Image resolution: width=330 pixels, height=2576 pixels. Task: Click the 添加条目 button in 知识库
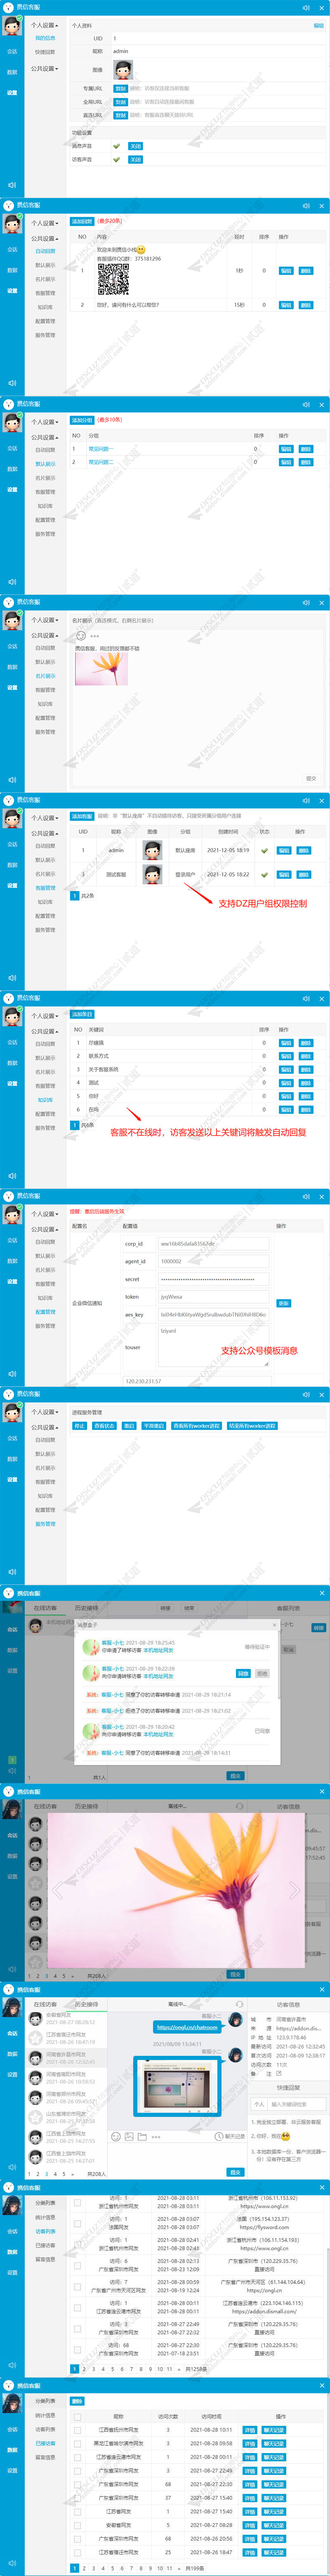(82, 1014)
